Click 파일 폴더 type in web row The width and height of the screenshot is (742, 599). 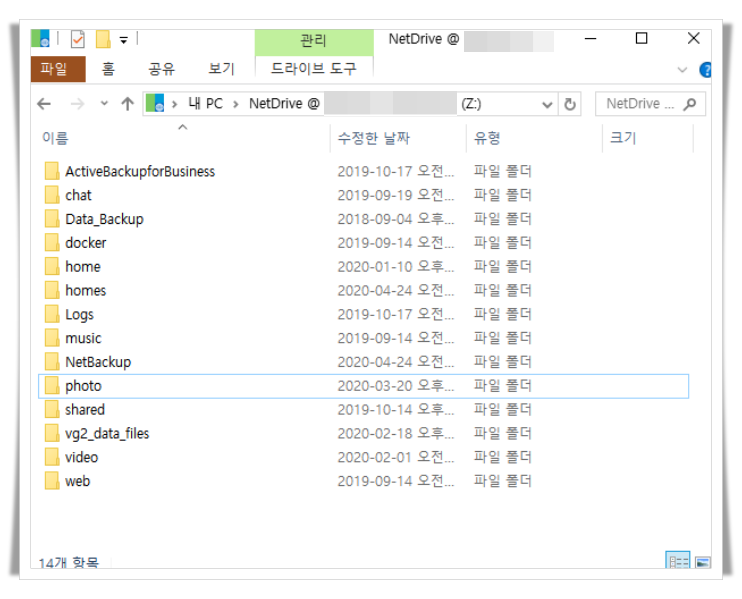503,481
